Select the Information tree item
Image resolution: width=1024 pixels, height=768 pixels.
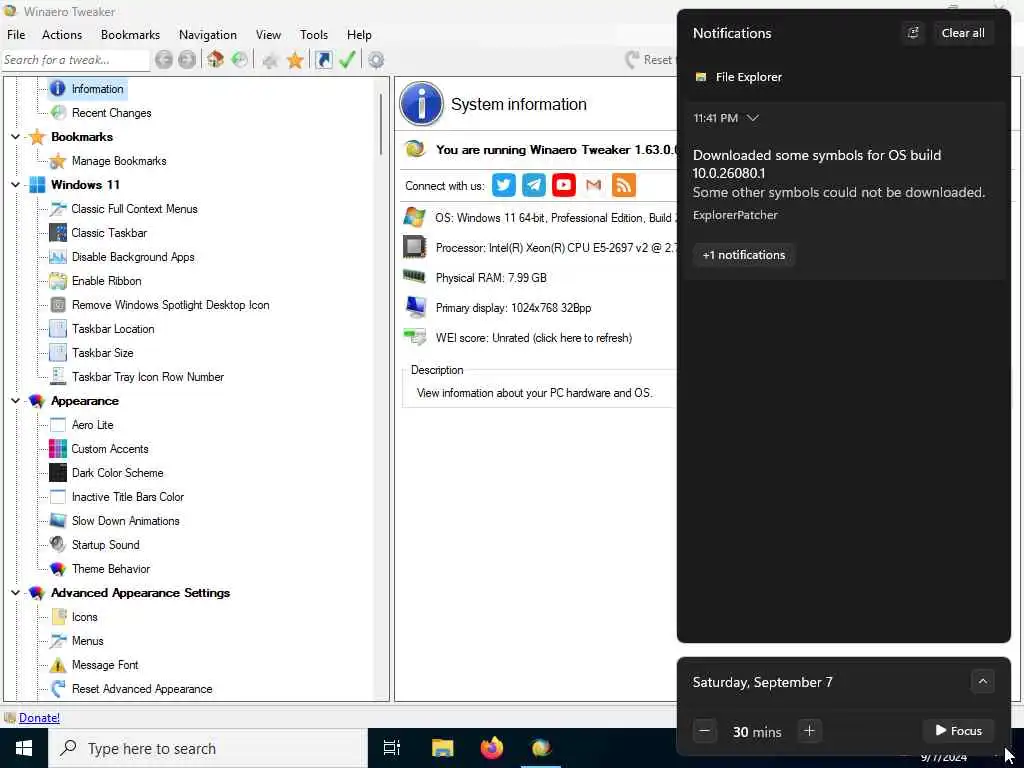pyautogui.click(x=97, y=89)
